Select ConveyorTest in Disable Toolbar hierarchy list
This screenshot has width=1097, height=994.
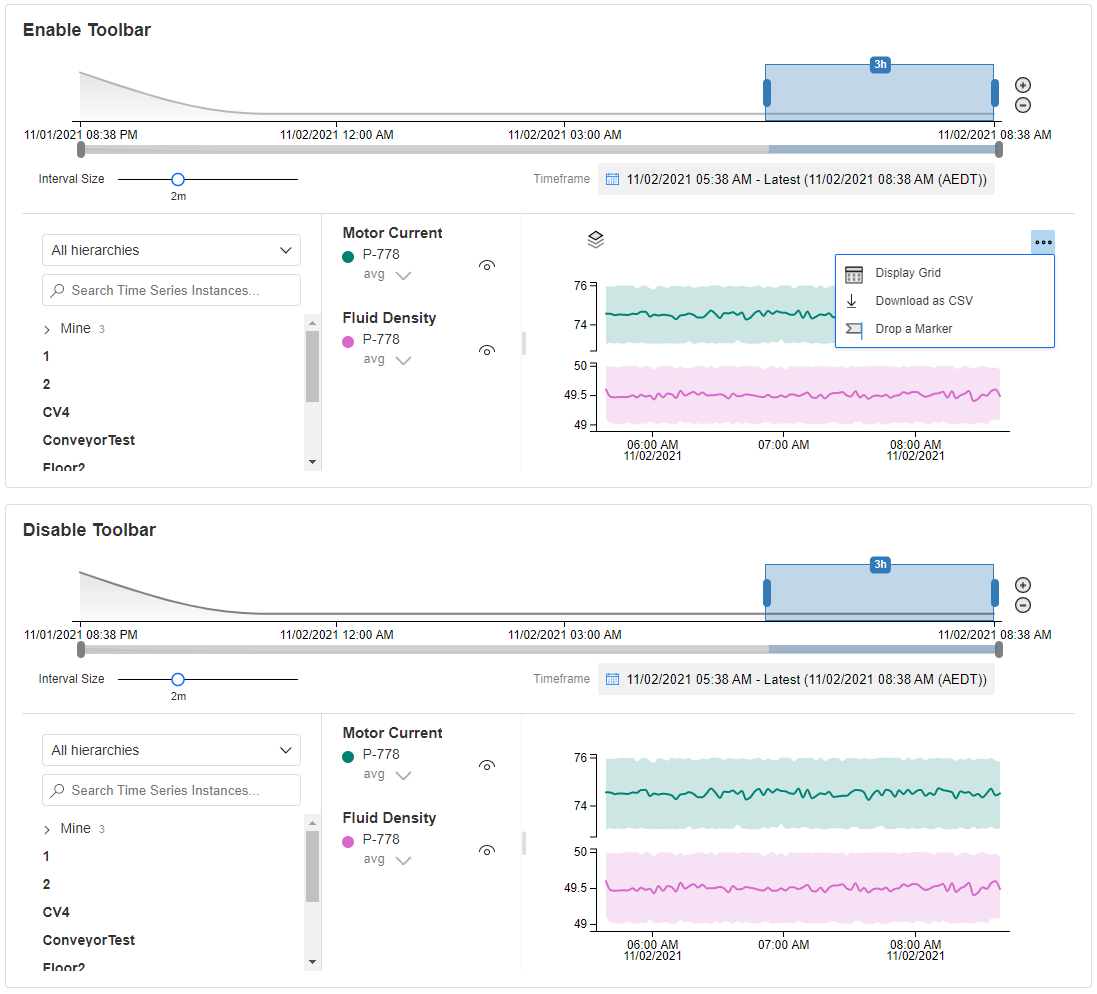(89, 941)
